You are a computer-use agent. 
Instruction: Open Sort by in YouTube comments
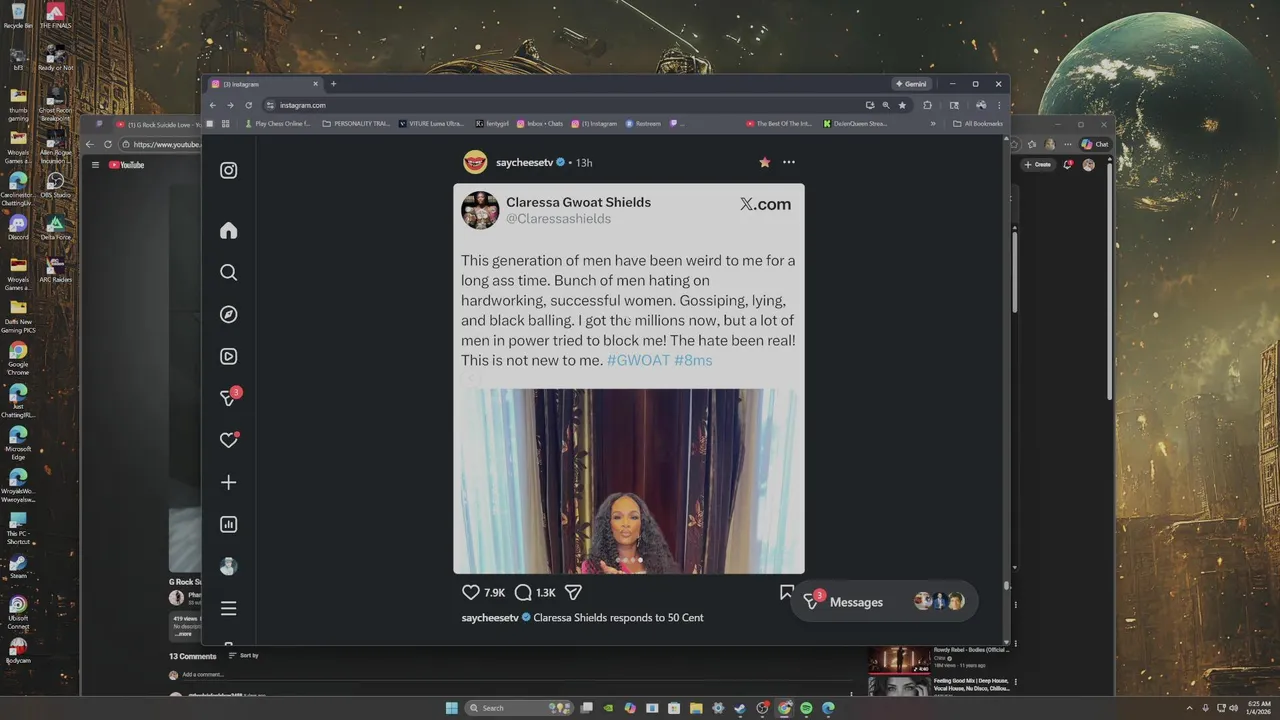(244, 656)
